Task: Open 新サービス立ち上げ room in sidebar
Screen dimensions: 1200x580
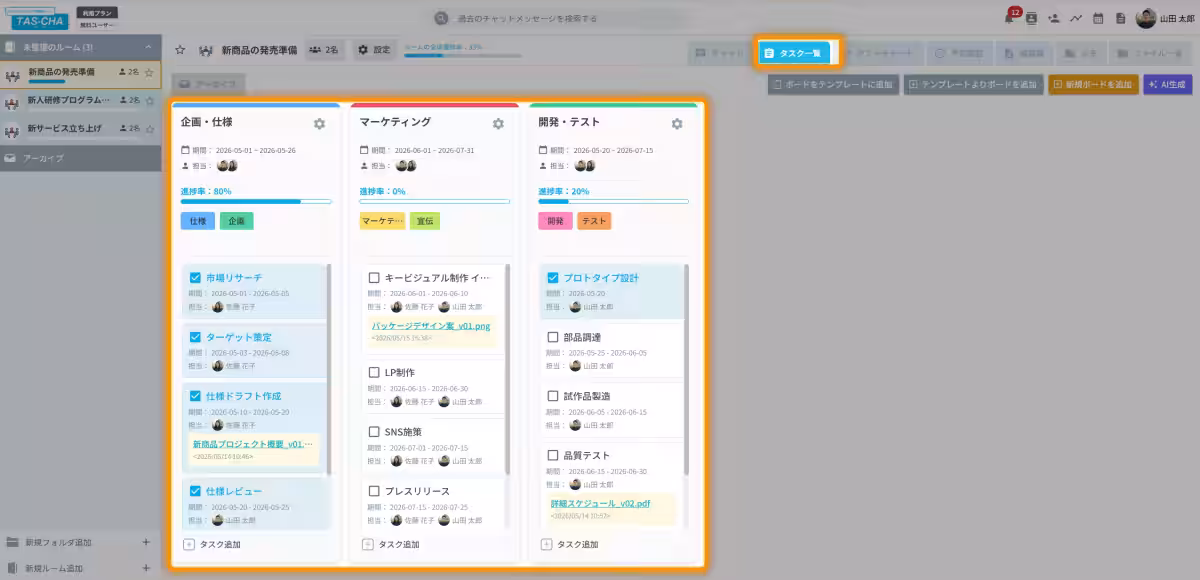Action: [80, 130]
